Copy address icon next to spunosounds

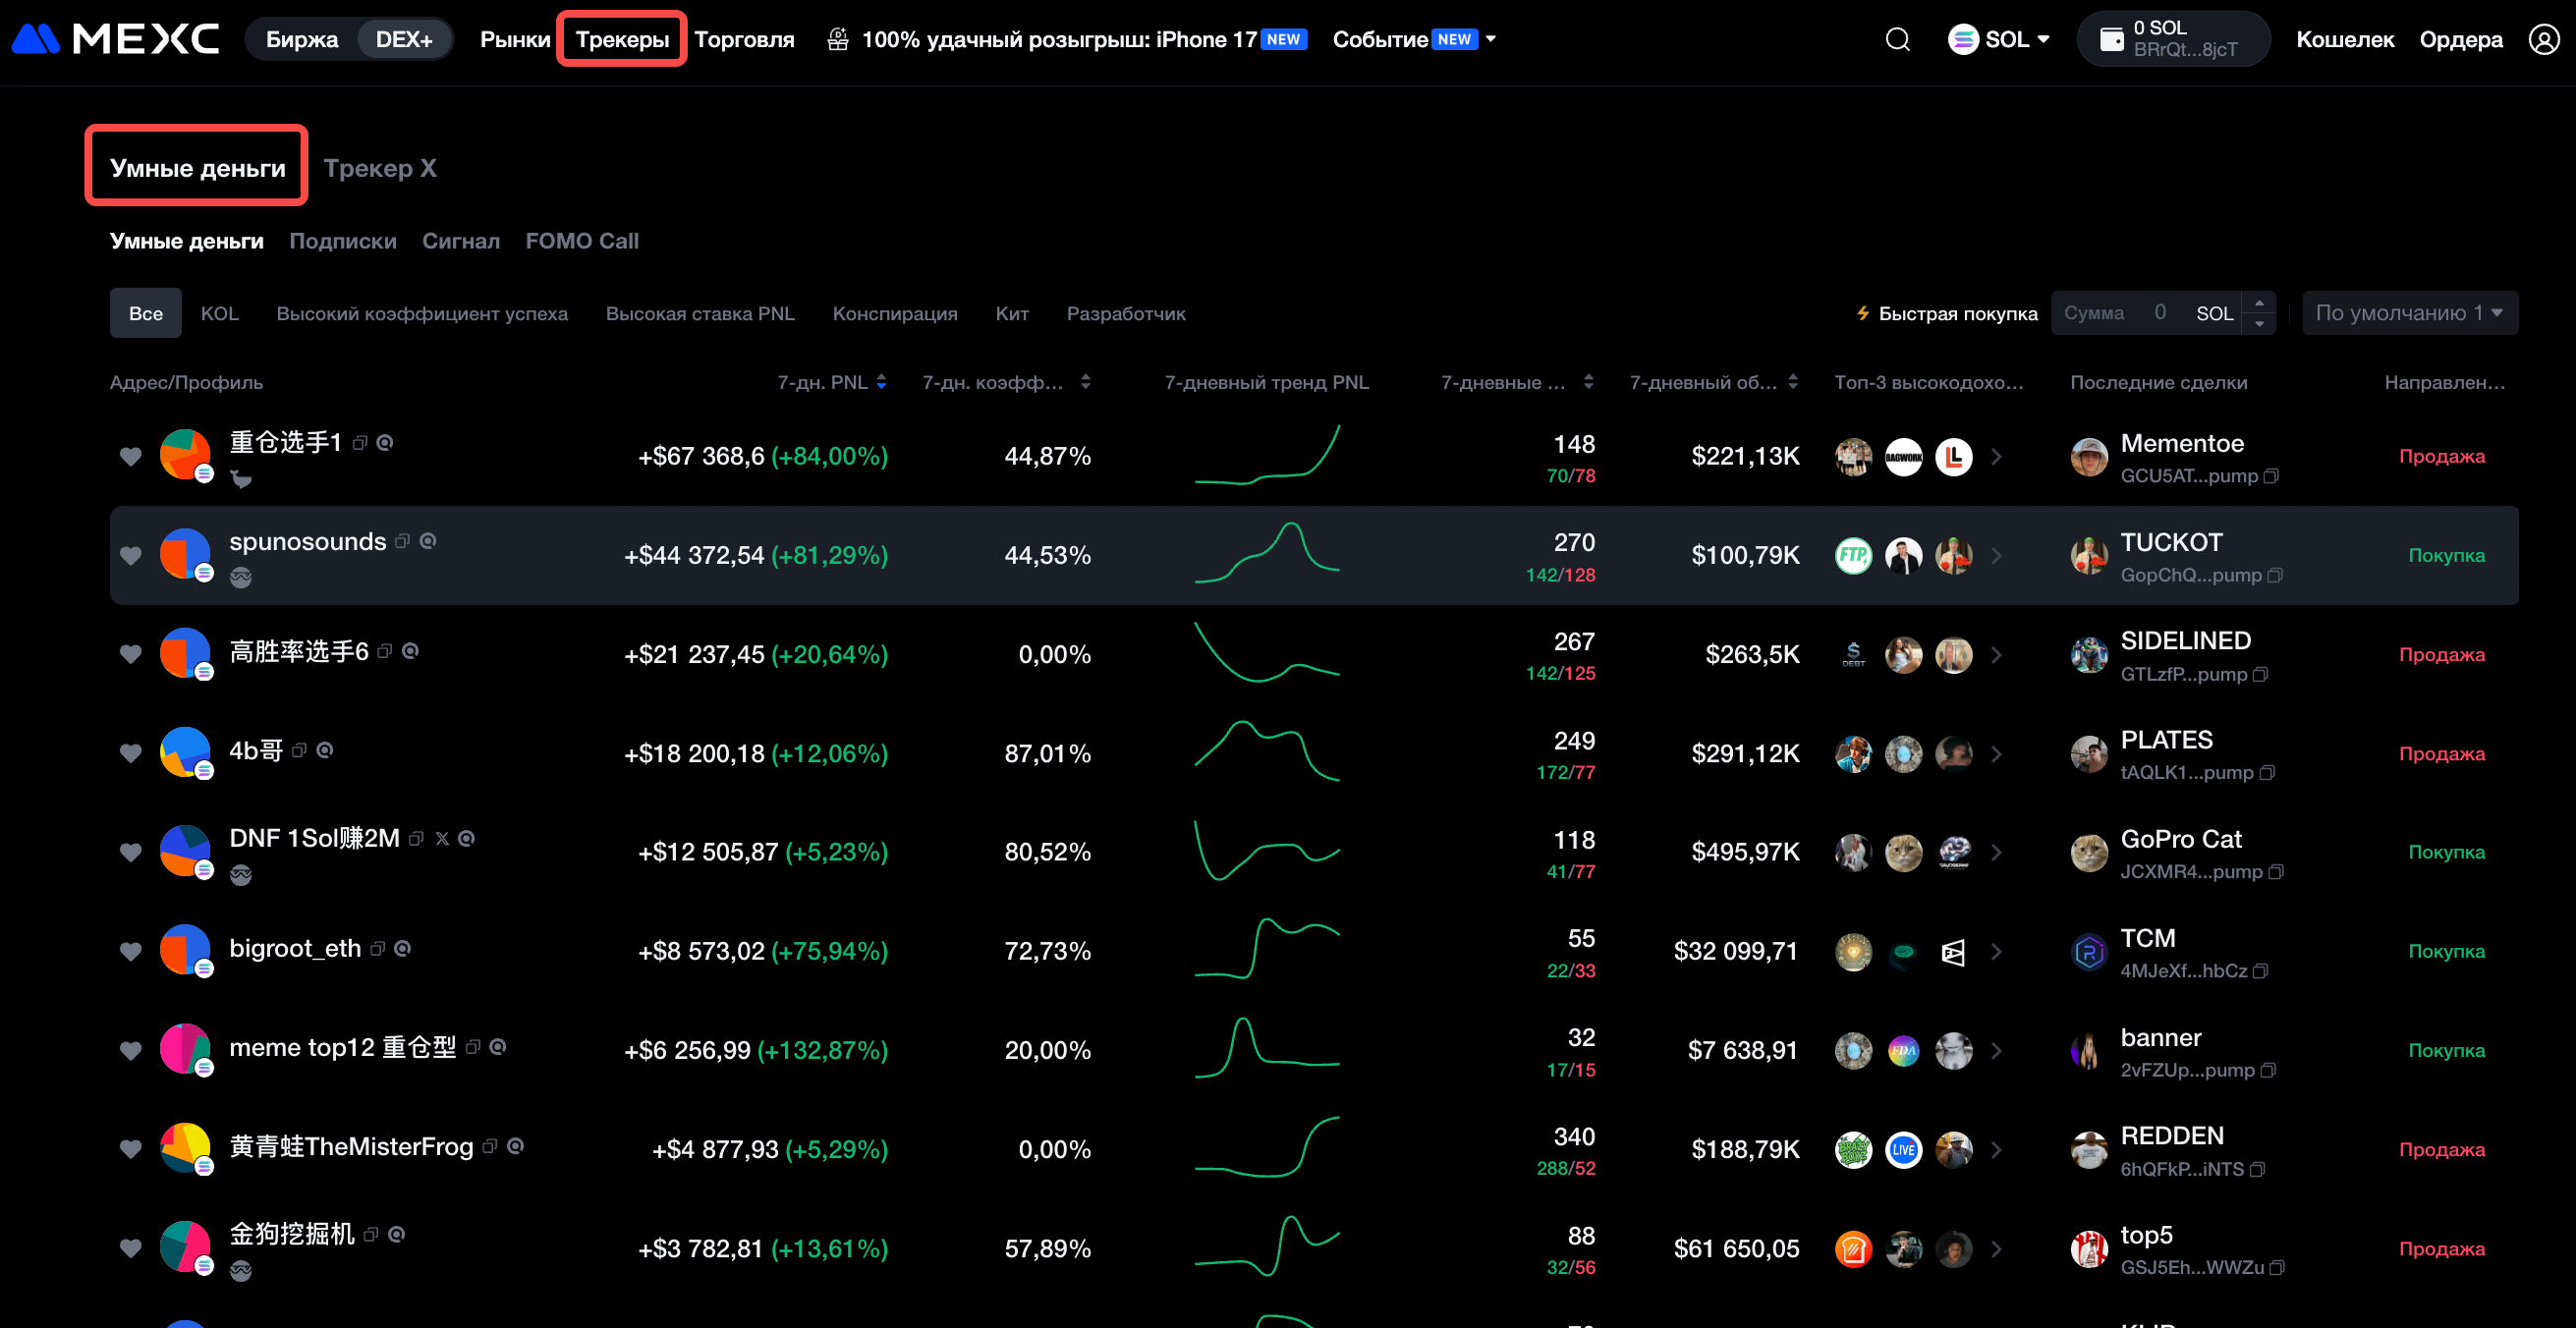[402, 541]
